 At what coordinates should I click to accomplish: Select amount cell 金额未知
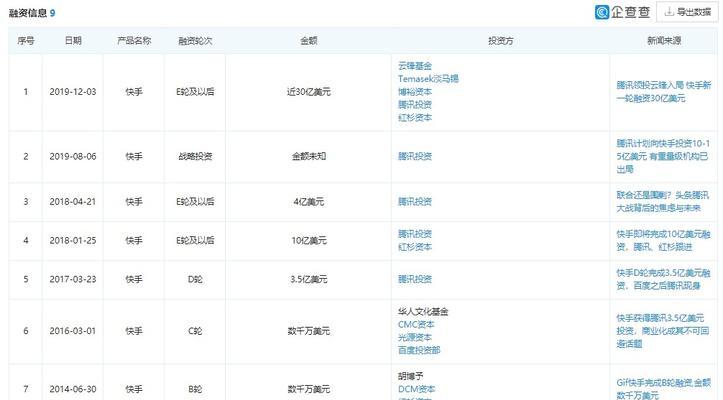tap(308, 156)
